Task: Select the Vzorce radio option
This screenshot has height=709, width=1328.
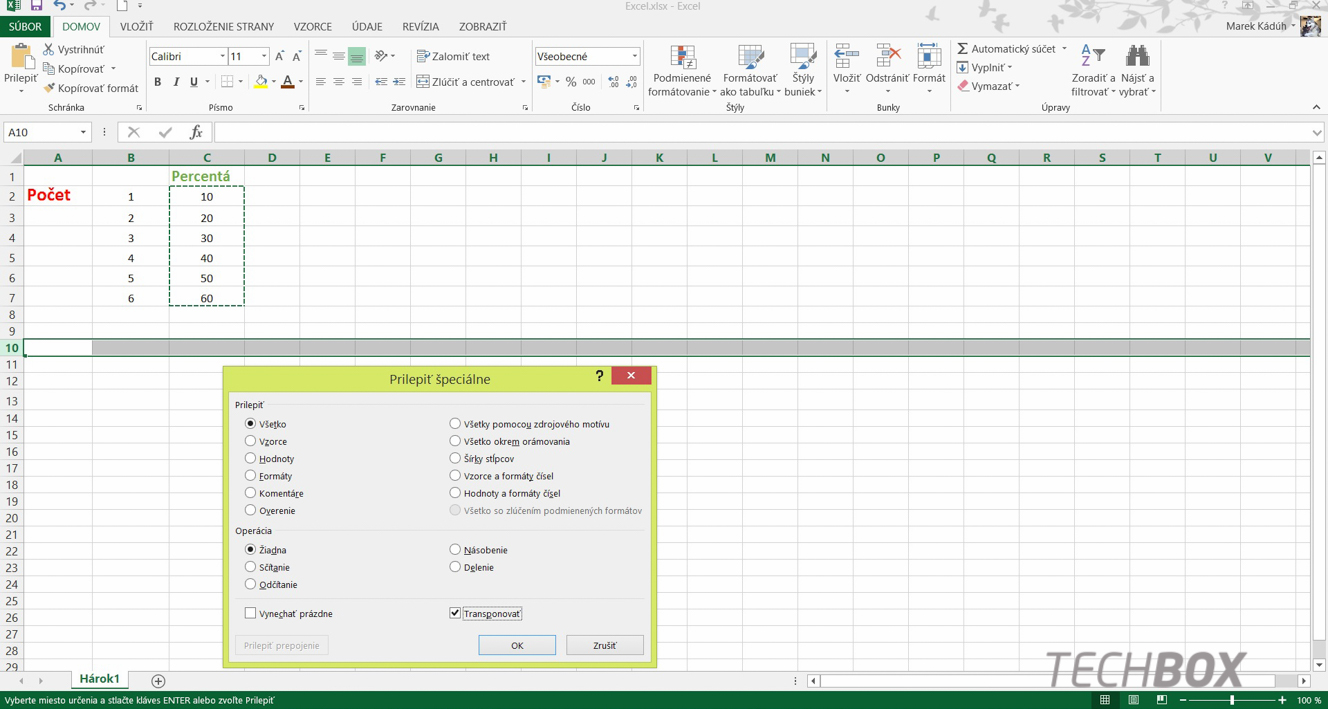Action: click(x=250, y=441)
